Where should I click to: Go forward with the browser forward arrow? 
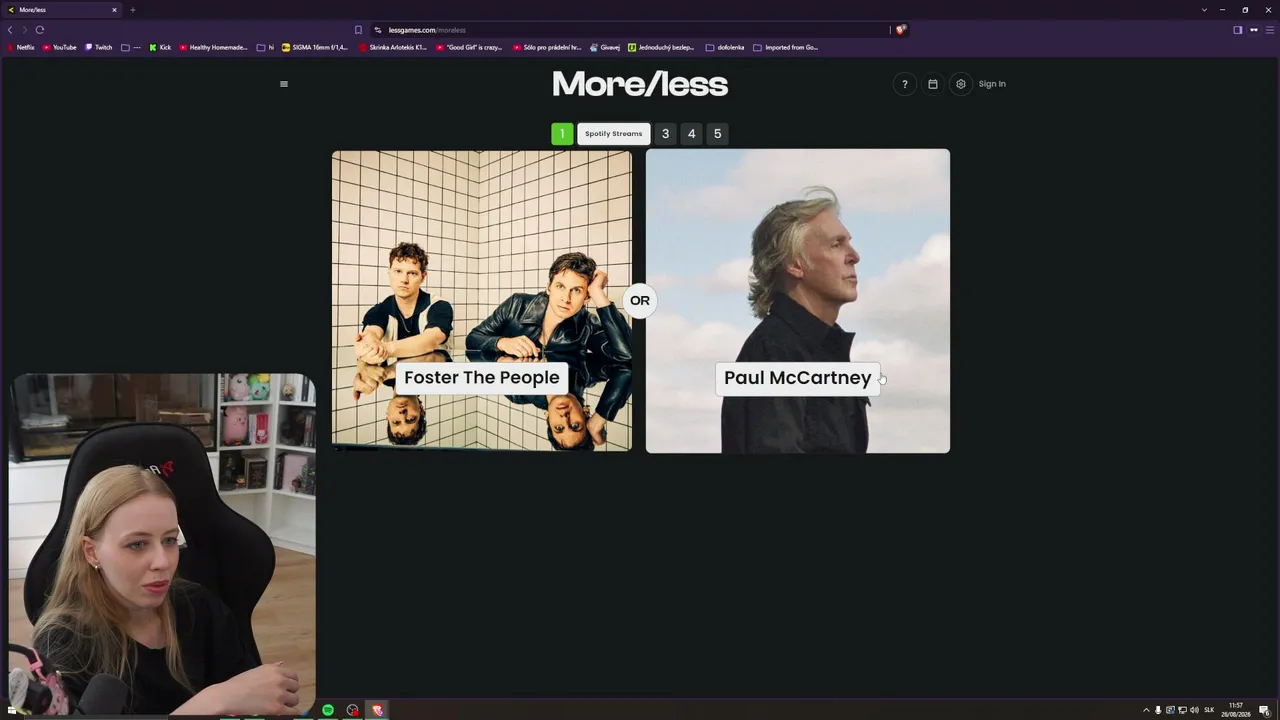click(x=24, y=30)
